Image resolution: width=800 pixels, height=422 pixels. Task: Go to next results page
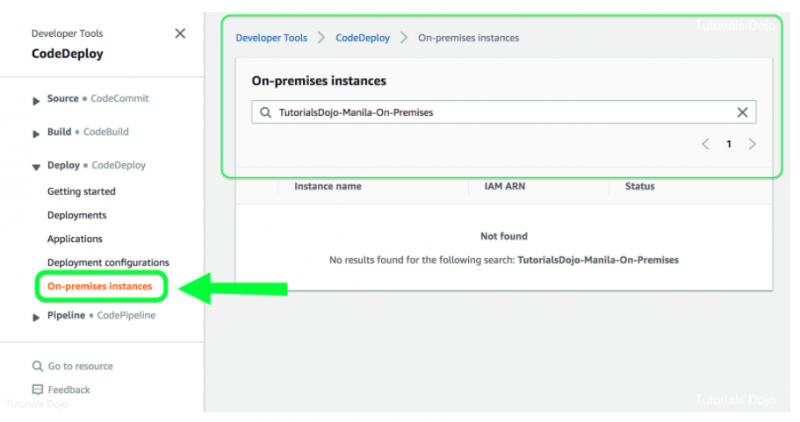[x=752, y=144]
